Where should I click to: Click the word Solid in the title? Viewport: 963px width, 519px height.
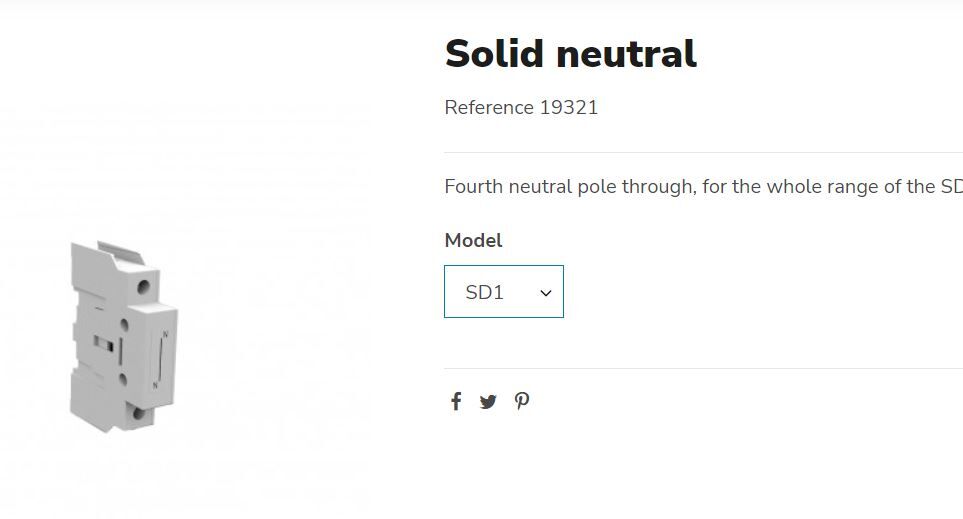pyautogui.click(x=494, y=53)
